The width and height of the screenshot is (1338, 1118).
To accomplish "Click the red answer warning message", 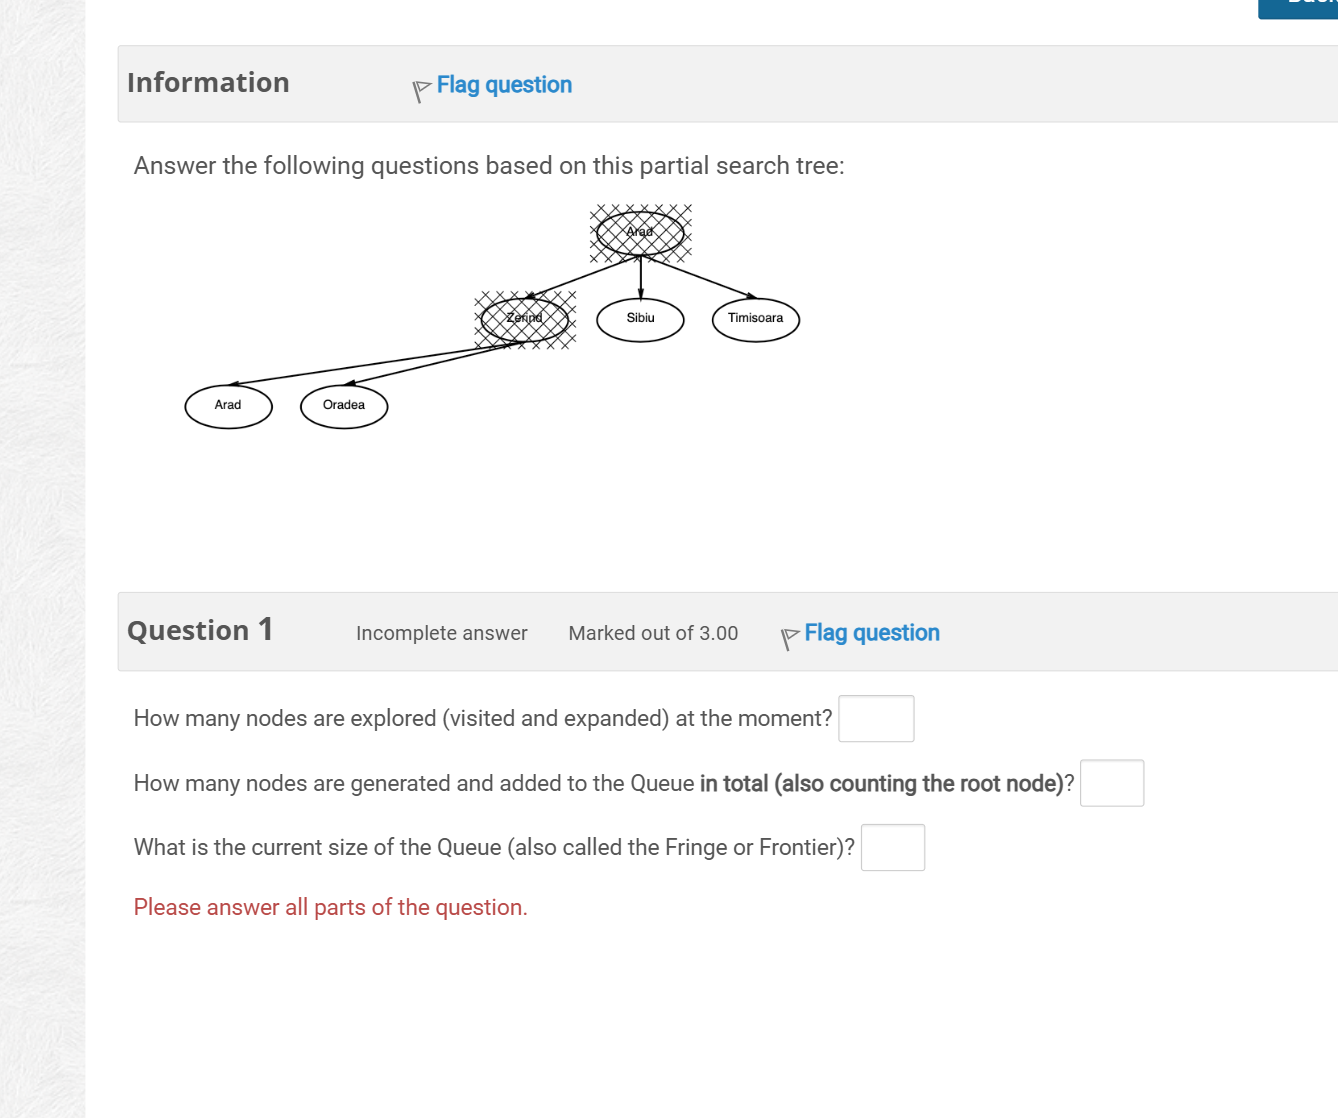I will pyautogui.click(x=330, y=907).
